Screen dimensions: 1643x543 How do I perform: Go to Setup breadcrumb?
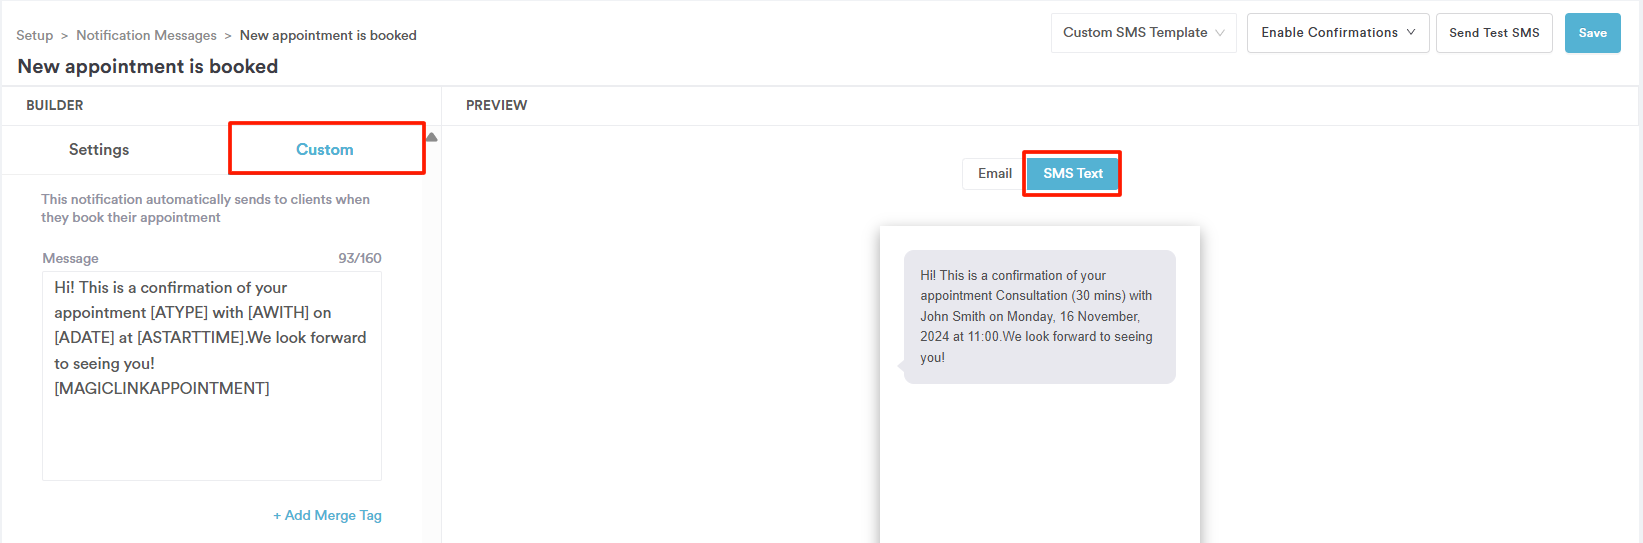pos(34,35)
